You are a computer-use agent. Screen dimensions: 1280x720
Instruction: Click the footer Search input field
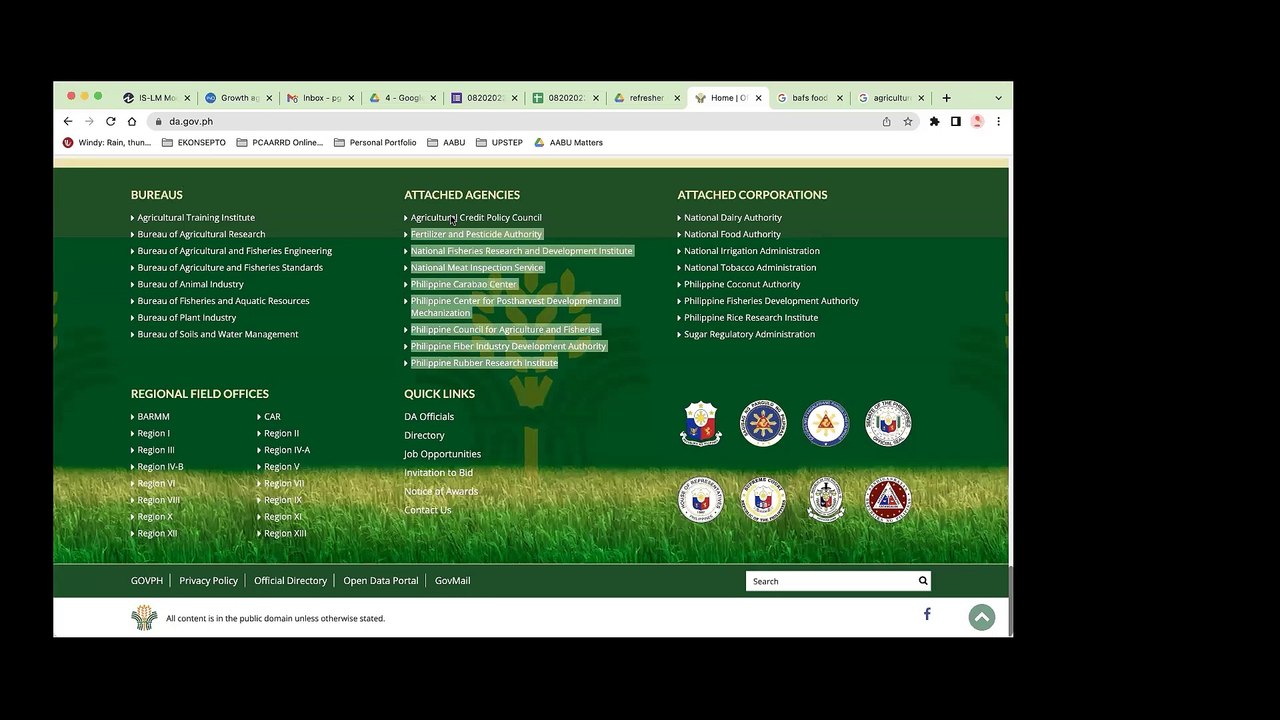tap(830, 581)
